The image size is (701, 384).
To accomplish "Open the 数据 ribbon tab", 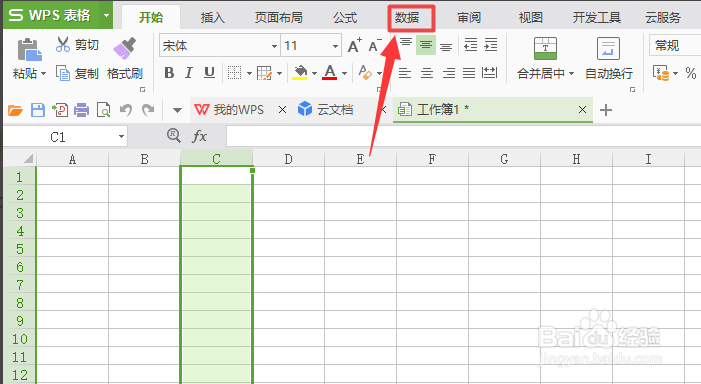I will pos(407,18).
